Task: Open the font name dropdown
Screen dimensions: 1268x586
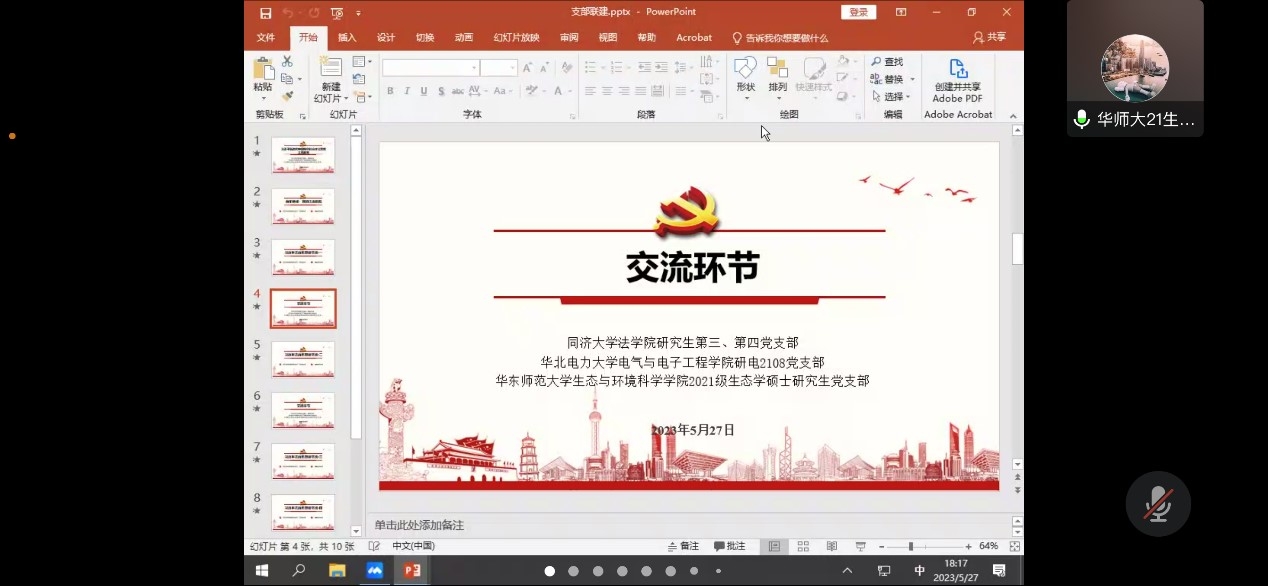Action: tap(474, 68)
